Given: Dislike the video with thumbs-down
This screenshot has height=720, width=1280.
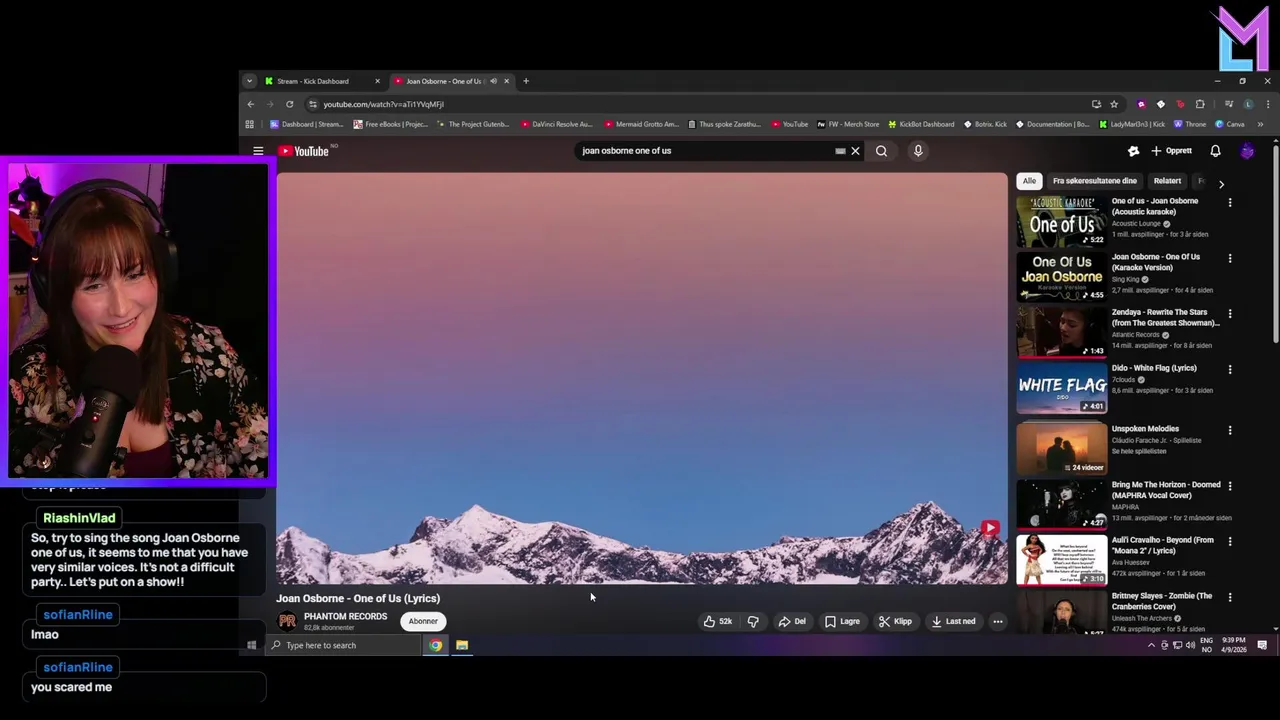Looking at the screenshot, I should coord(753,621).
